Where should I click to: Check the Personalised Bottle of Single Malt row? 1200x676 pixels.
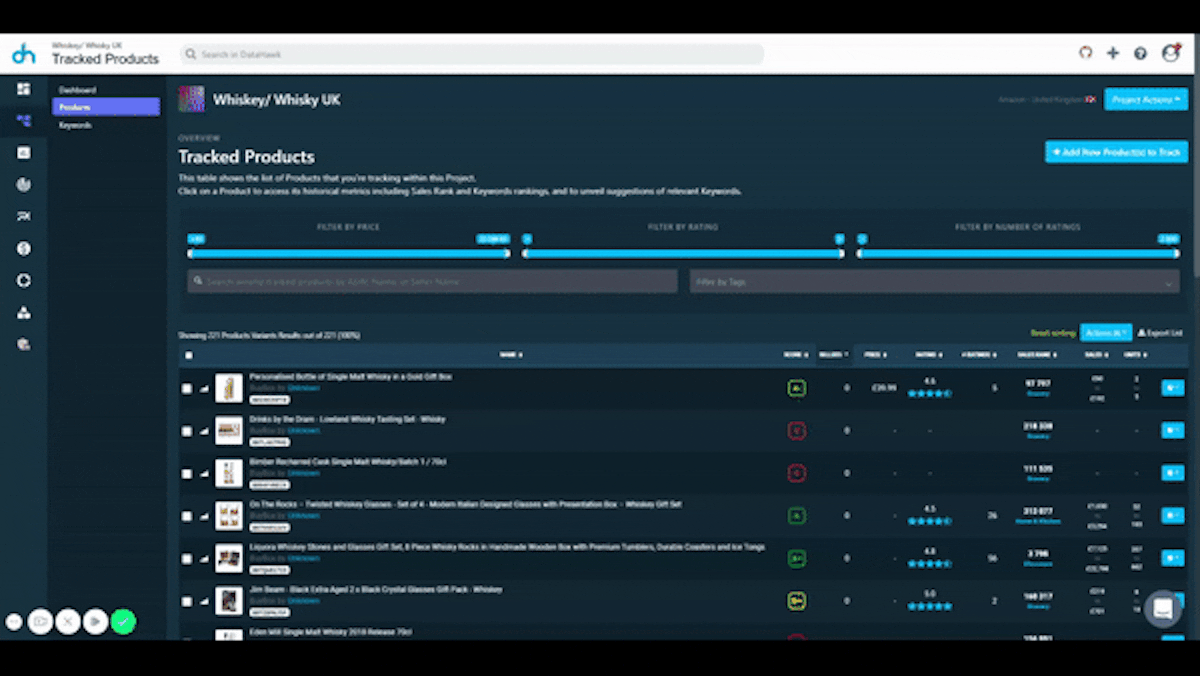click(187, 389)
